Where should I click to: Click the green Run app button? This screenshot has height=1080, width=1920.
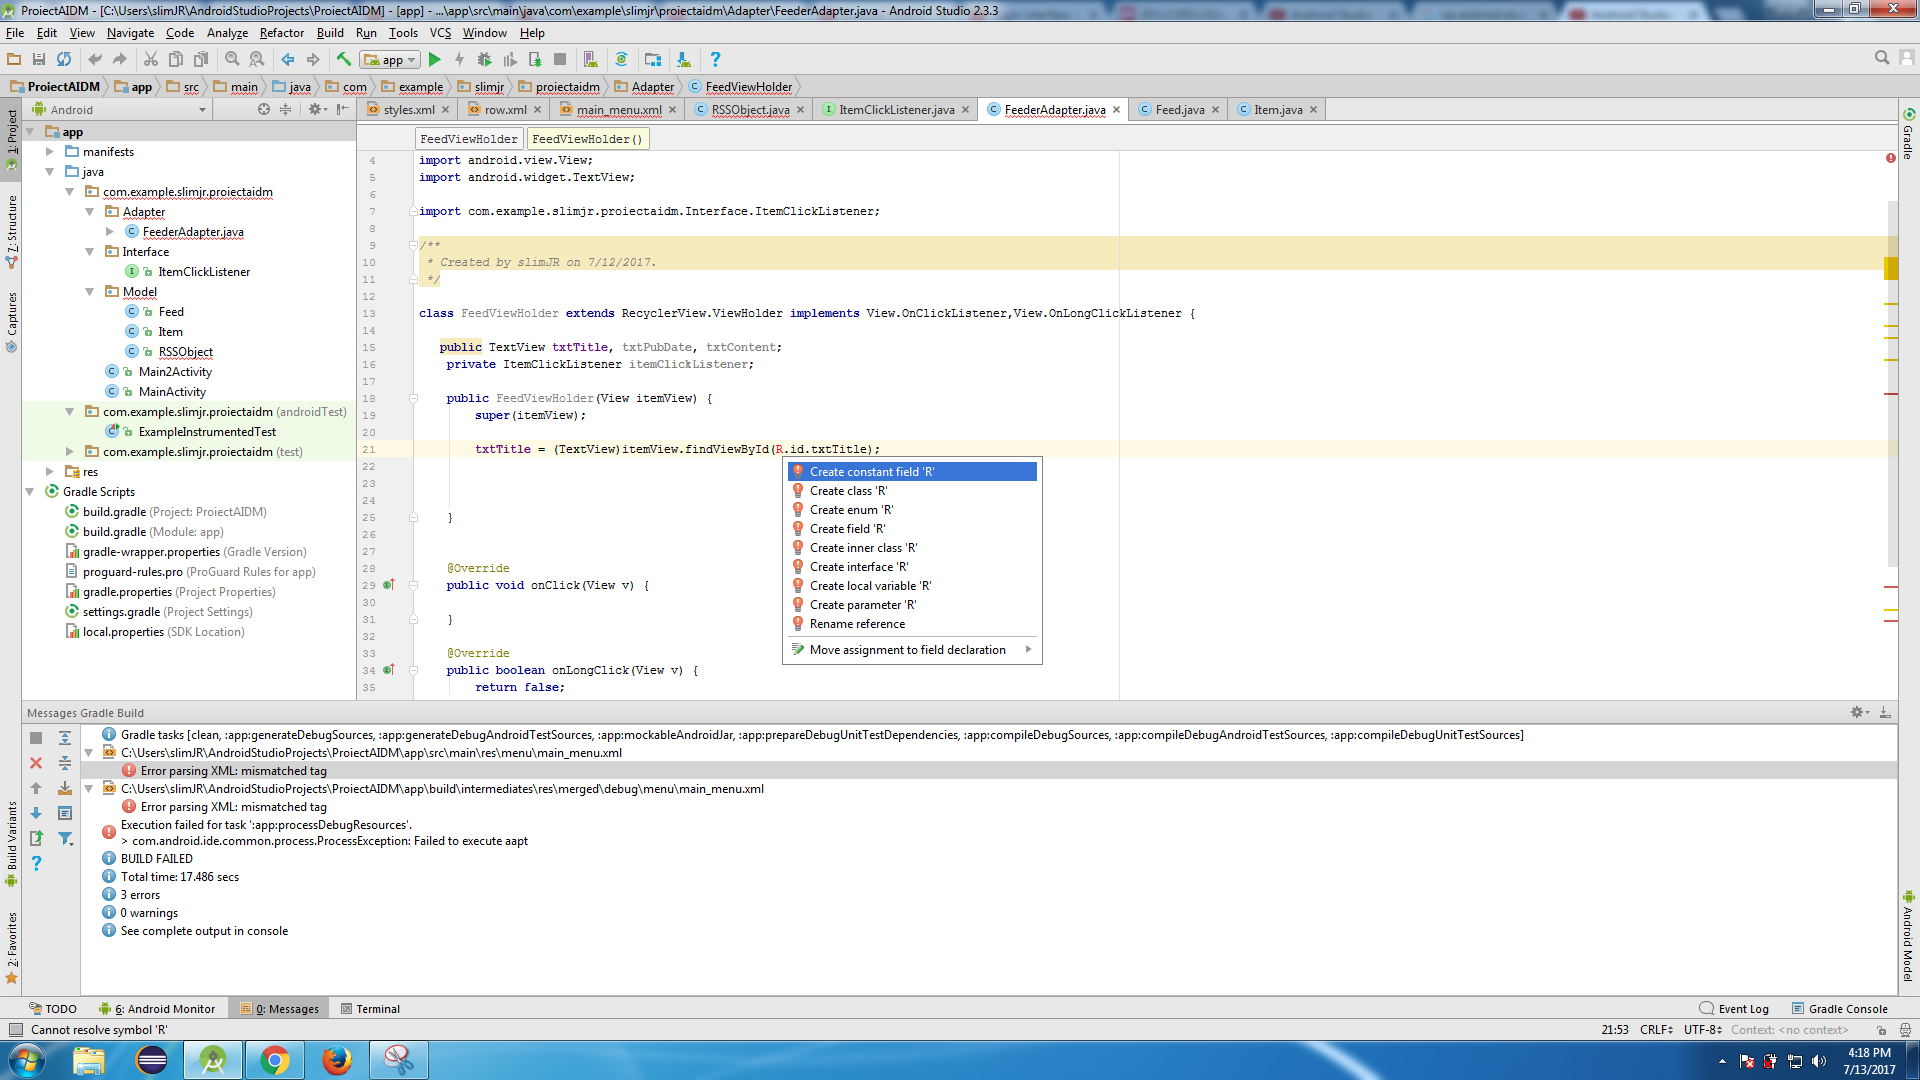tap(434, 60)
